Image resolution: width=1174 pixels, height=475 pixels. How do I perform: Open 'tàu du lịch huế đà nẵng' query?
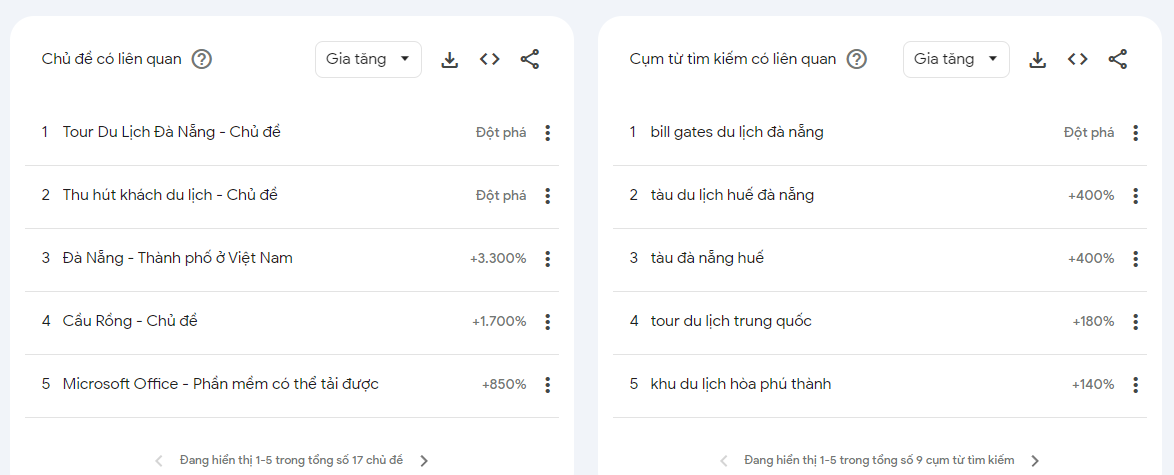(732, 195)
